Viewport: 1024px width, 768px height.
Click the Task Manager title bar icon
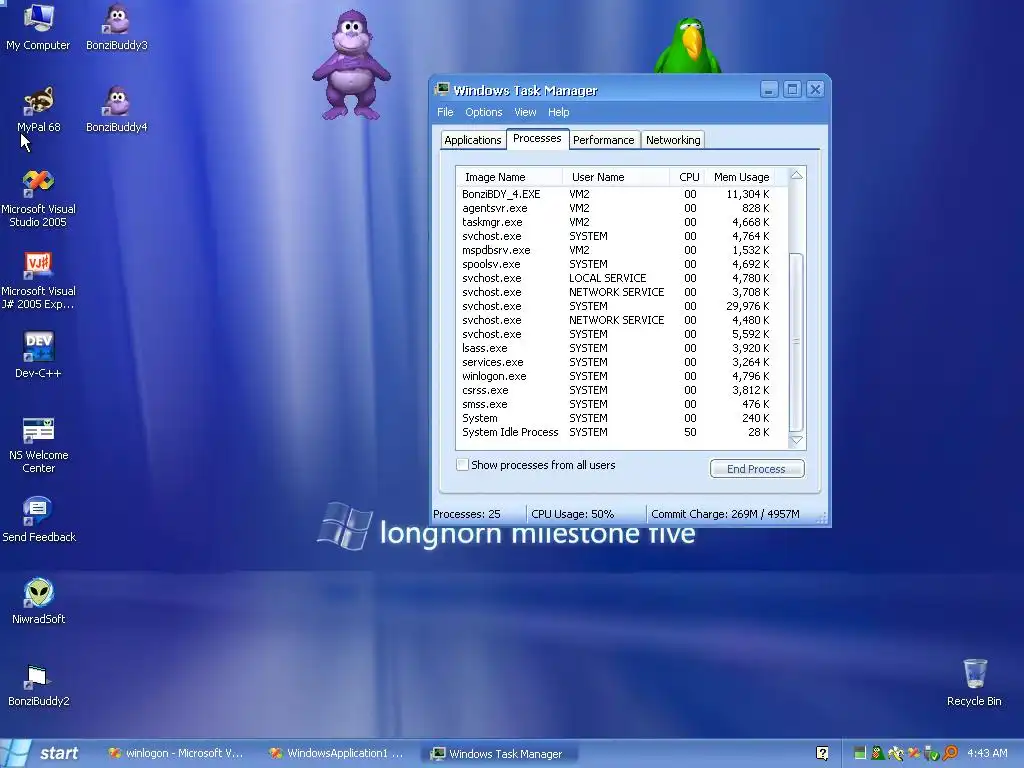pos(442,89)
